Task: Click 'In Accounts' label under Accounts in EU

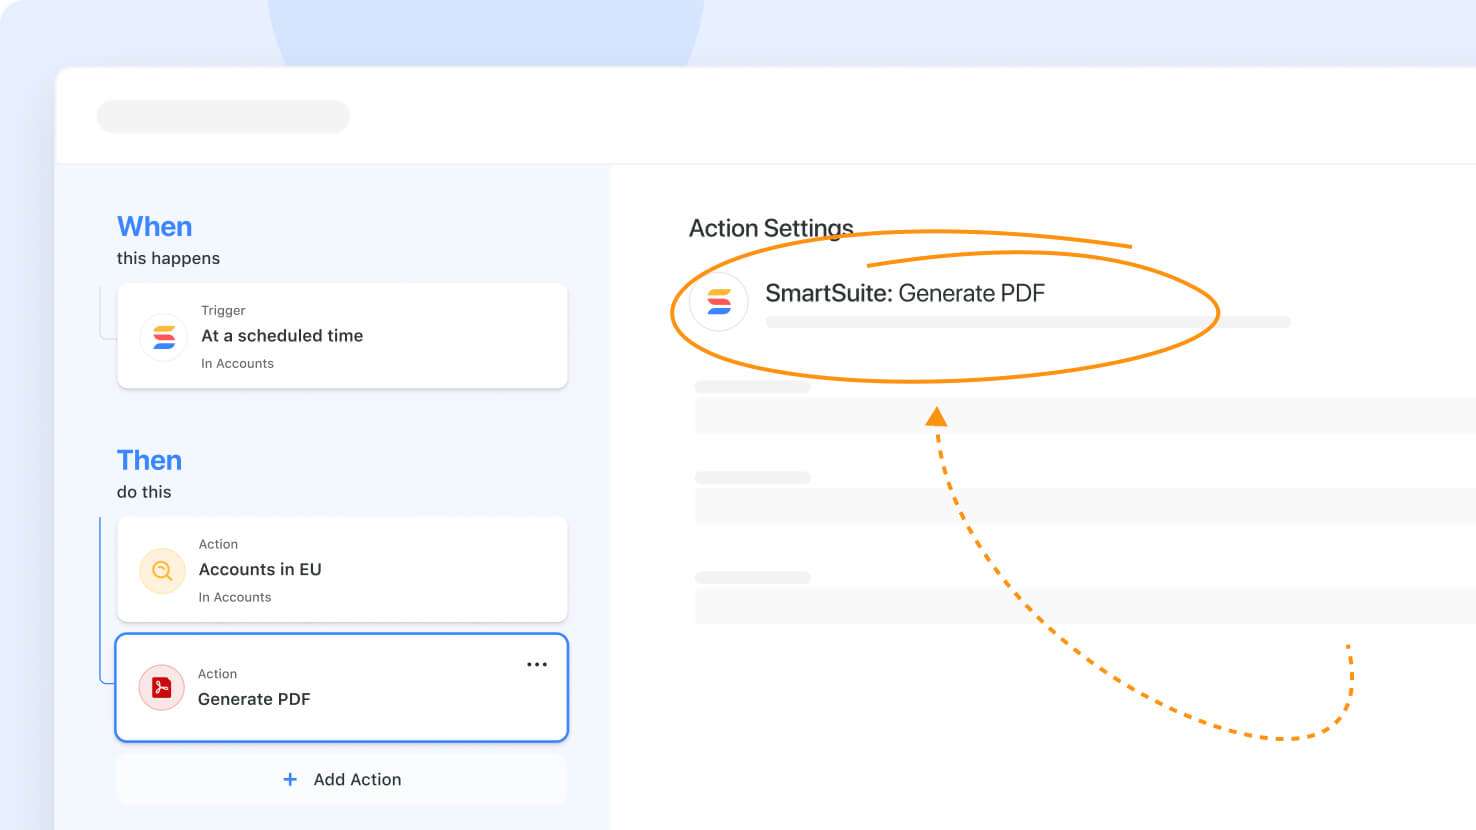Action: [235, 597]
